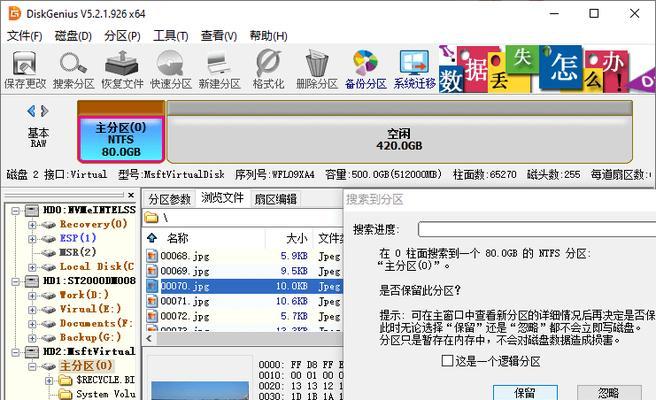The width and height of the screenshot is (656, 400).
Task: Open Partition (分区) menu
Action: [122, 36]
